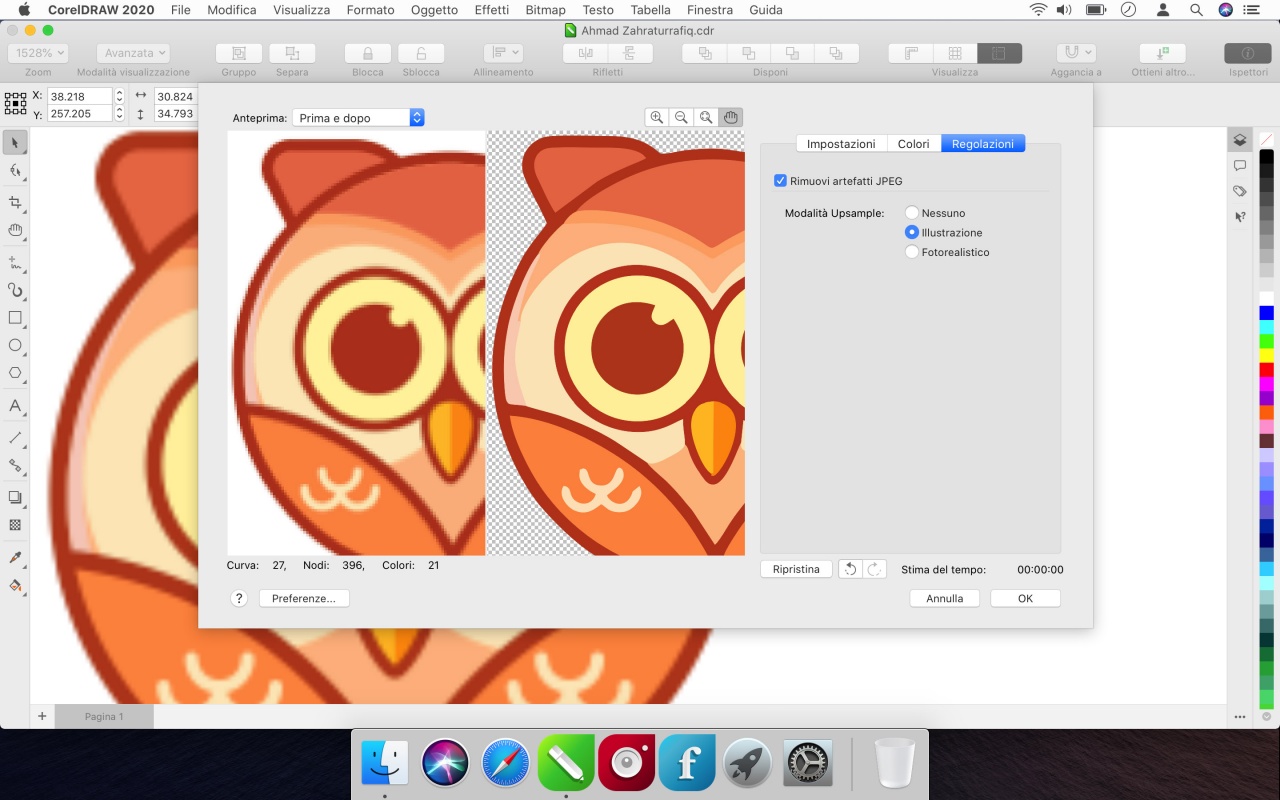Click the OK button
Image resolution: width=1280 pixels, height=800 pixels.
pos(1025,598)
